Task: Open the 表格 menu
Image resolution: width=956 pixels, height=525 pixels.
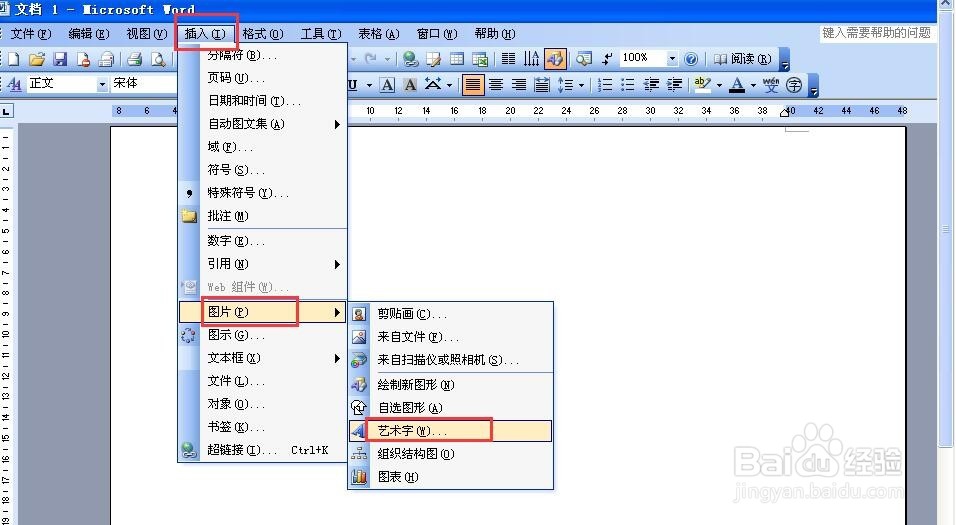Action: [x=379, y=34]
